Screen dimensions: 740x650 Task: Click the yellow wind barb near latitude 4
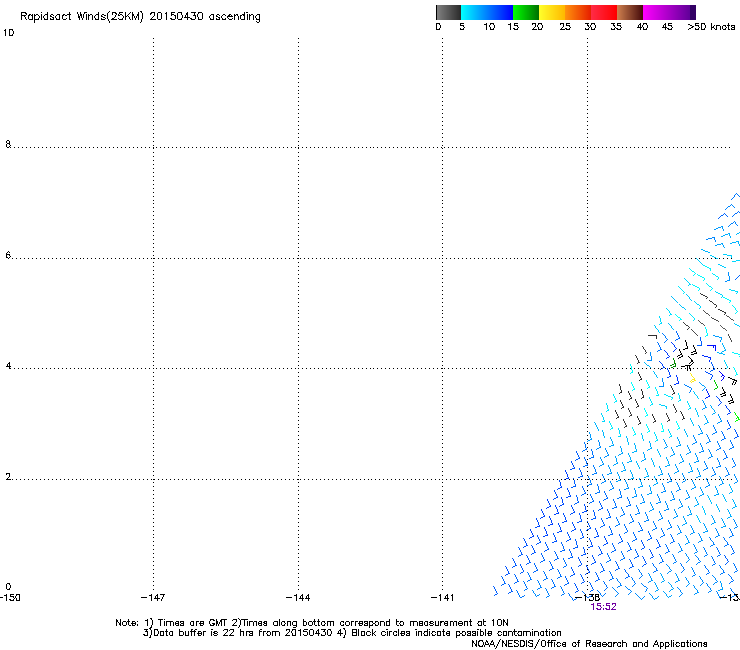pyautogui.click(x=692, y=378)
